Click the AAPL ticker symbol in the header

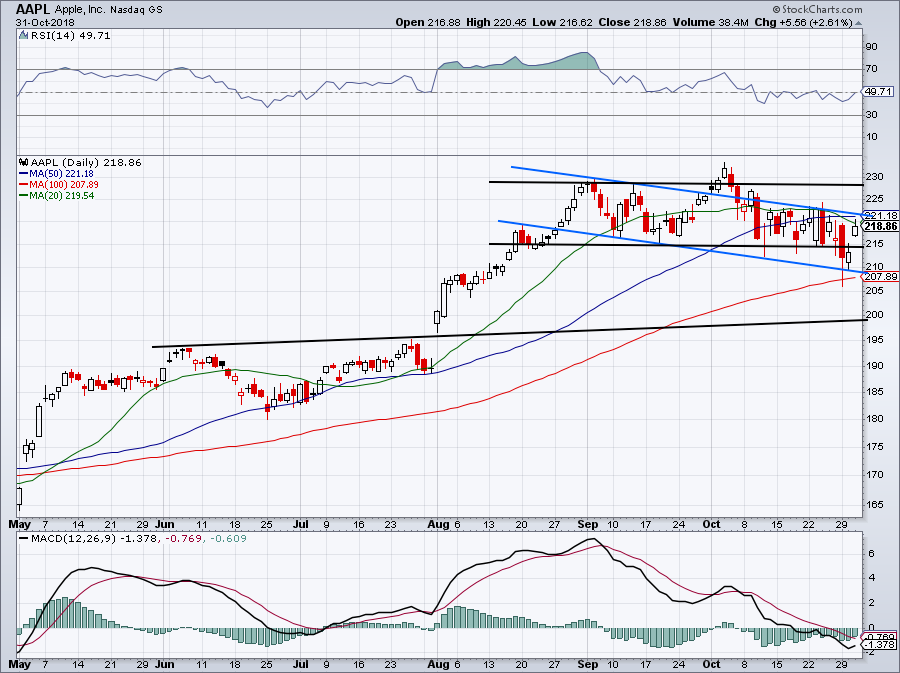point(34,9)
